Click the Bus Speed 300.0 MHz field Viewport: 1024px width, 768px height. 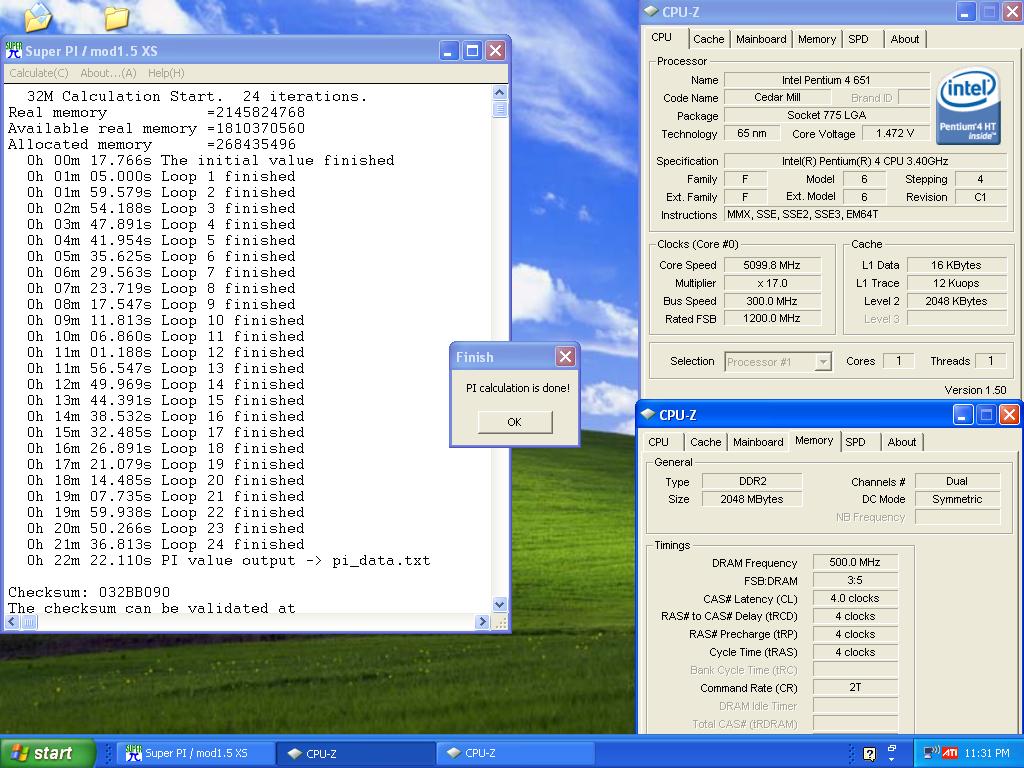click(771, 301)
